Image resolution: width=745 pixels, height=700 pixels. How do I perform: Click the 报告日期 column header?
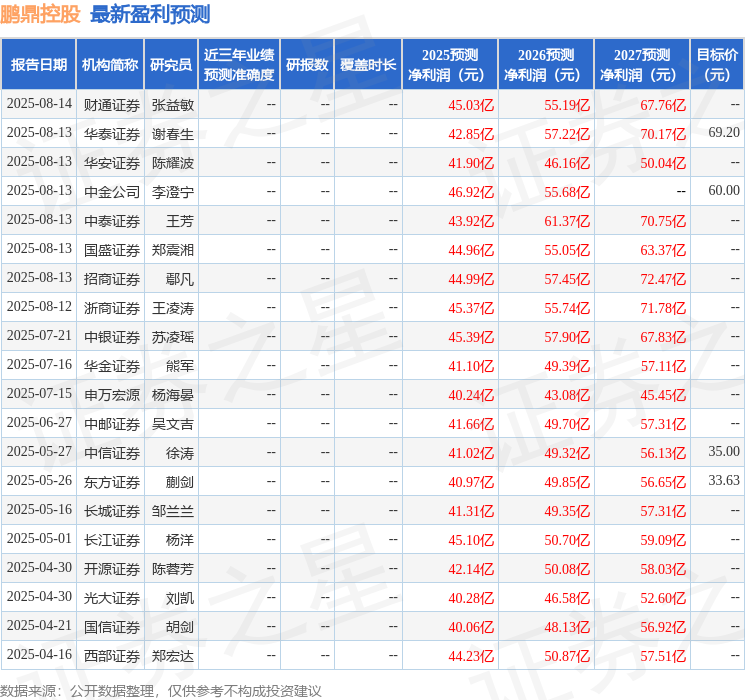[x=38, y=65]
